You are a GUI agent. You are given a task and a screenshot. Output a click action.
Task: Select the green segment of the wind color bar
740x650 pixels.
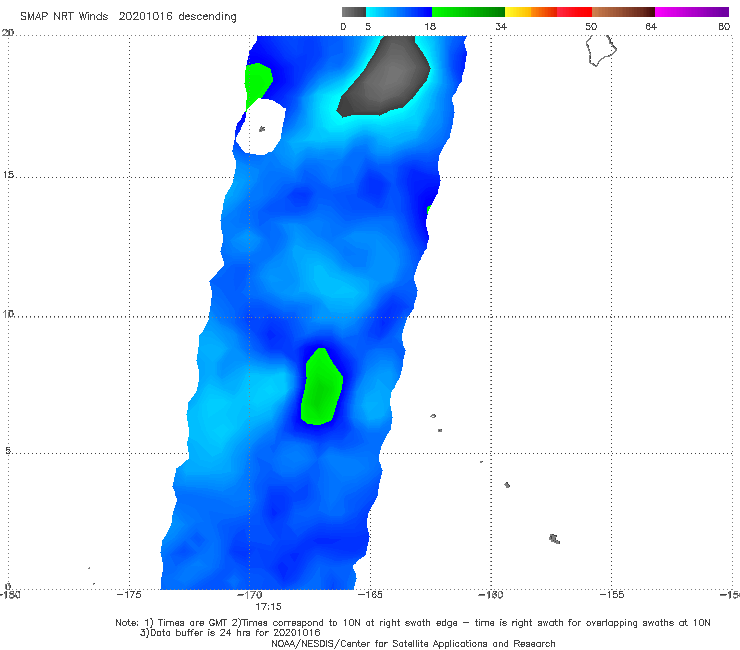point(468,12)
